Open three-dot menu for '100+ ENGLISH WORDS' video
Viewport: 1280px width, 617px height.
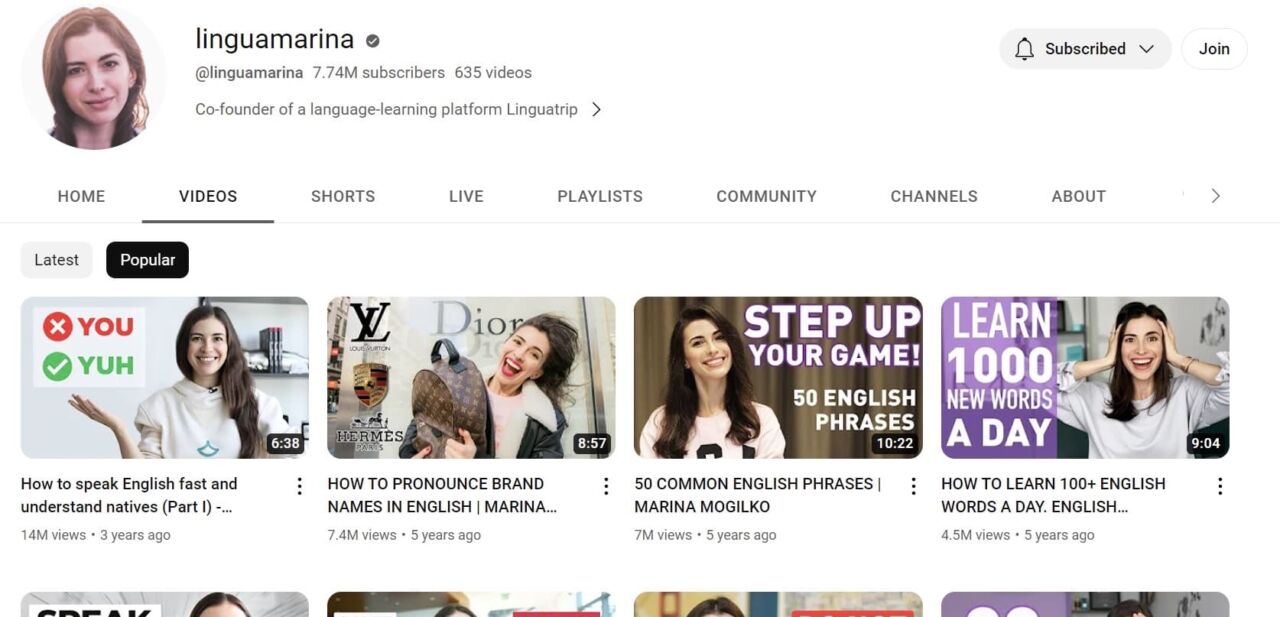1220,486
